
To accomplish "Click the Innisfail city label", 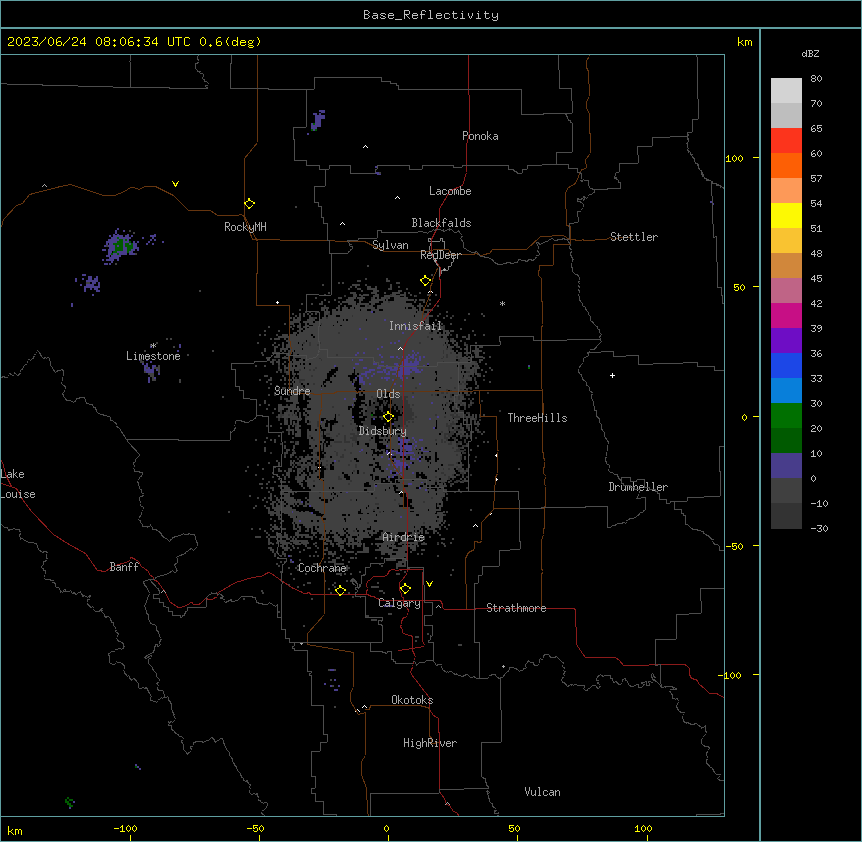I will click(416, 326).
